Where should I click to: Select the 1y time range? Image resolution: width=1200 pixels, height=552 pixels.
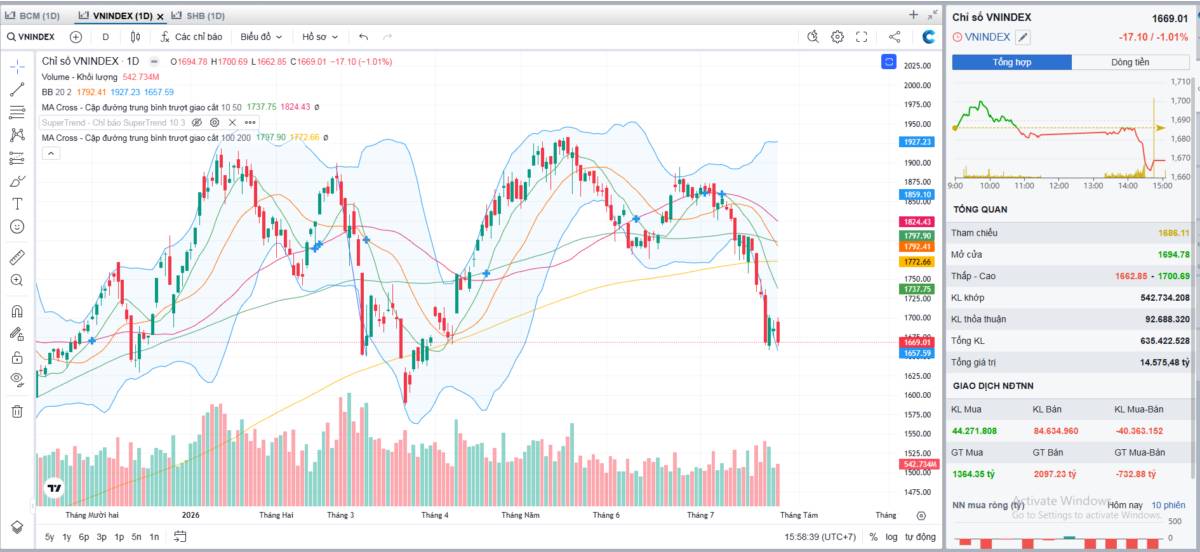point(66,537)
